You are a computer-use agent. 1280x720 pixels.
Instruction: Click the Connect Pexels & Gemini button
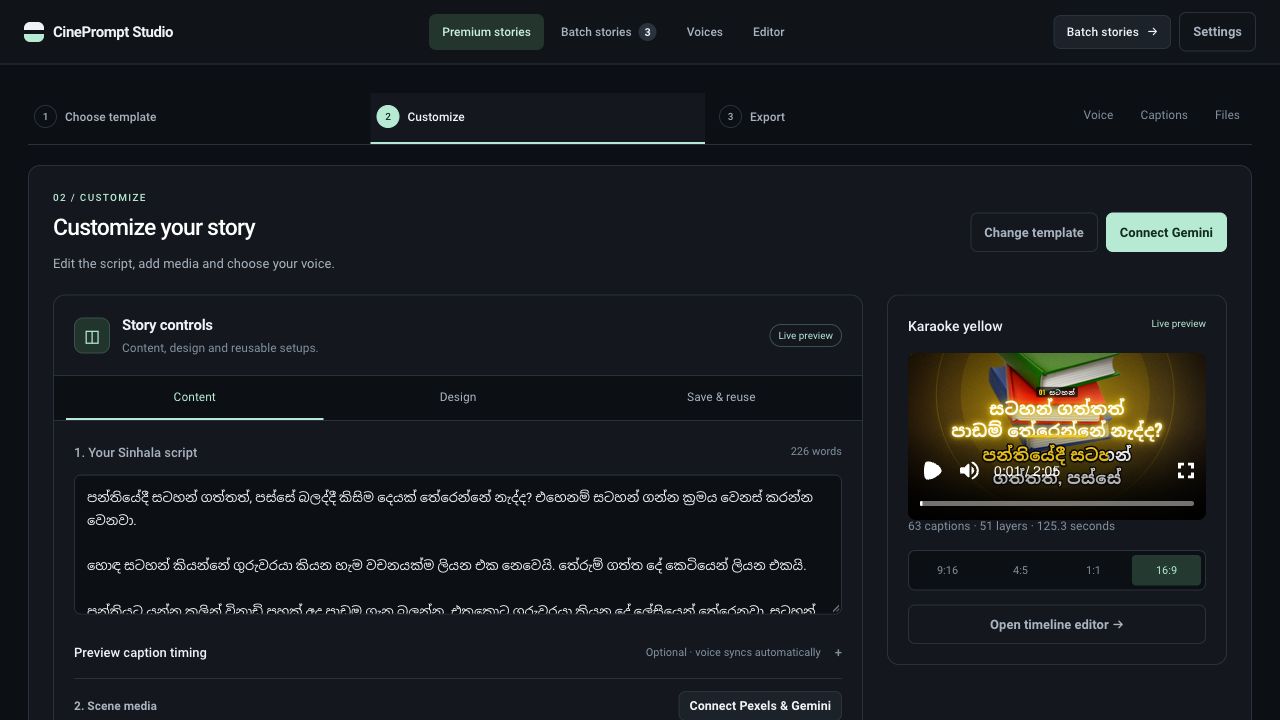[x=760, y=706]
